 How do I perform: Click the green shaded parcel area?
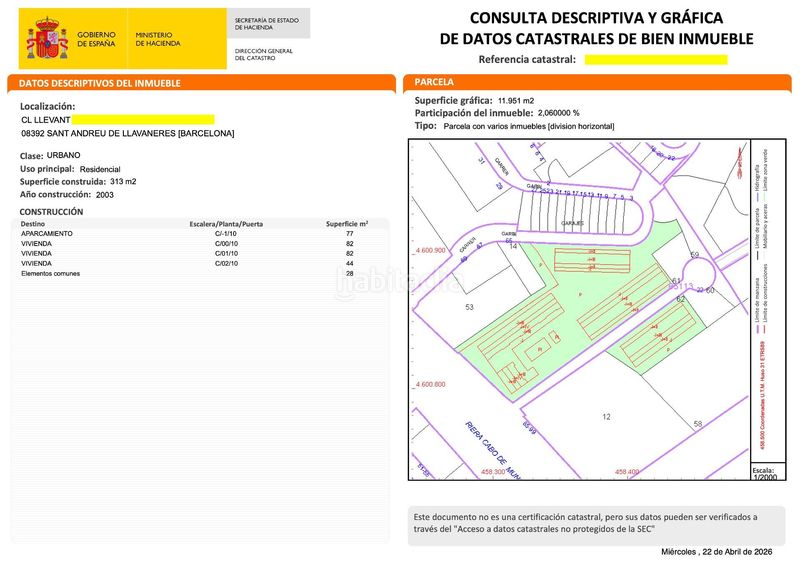[560, 330]
